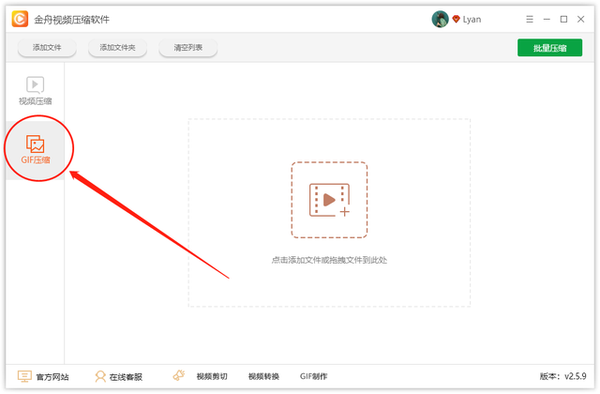Click the version v2.5.9 text

coord(563,376)
